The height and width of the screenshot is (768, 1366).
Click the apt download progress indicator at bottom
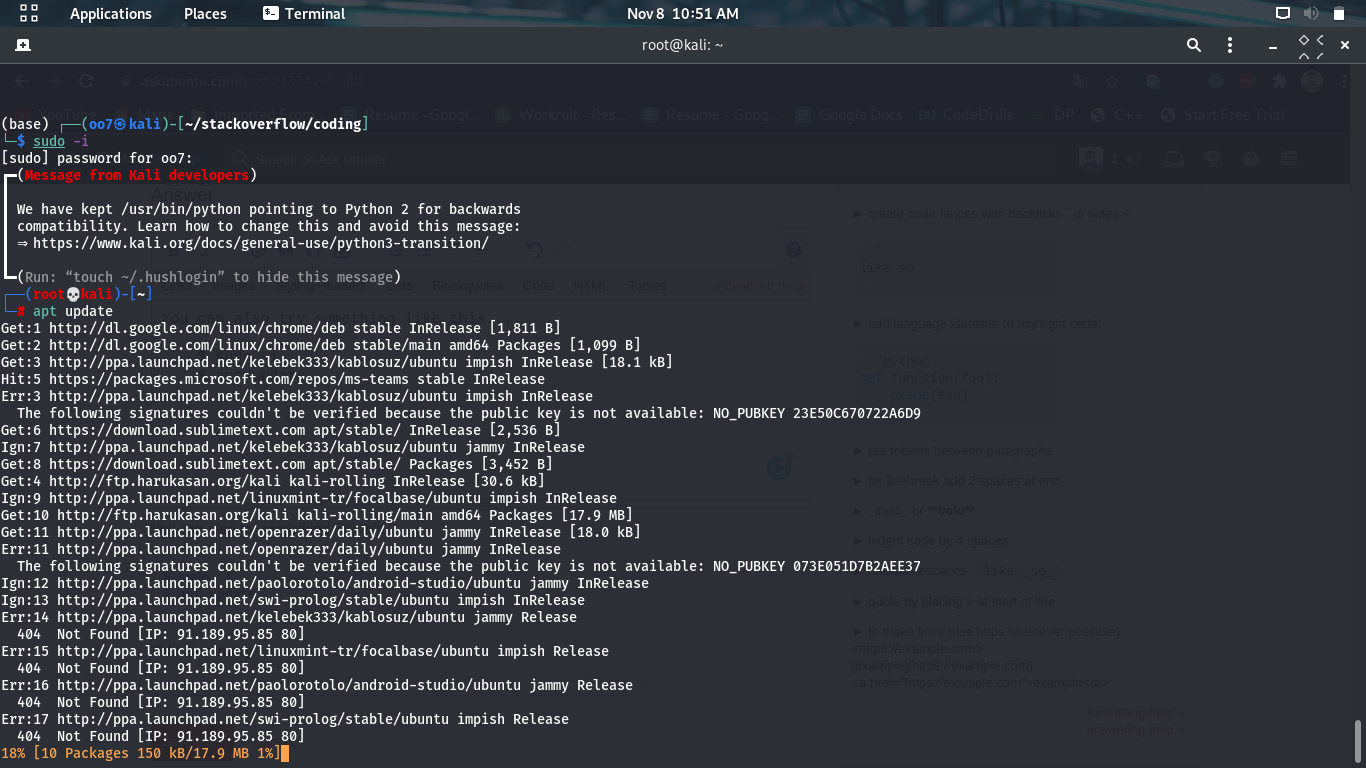click(140, 753)
